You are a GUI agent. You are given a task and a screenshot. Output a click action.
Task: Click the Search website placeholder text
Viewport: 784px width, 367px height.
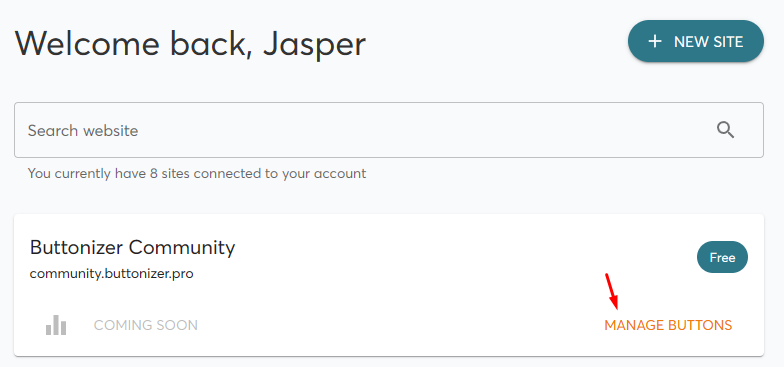pyautogui.click(x=83, y=130)
